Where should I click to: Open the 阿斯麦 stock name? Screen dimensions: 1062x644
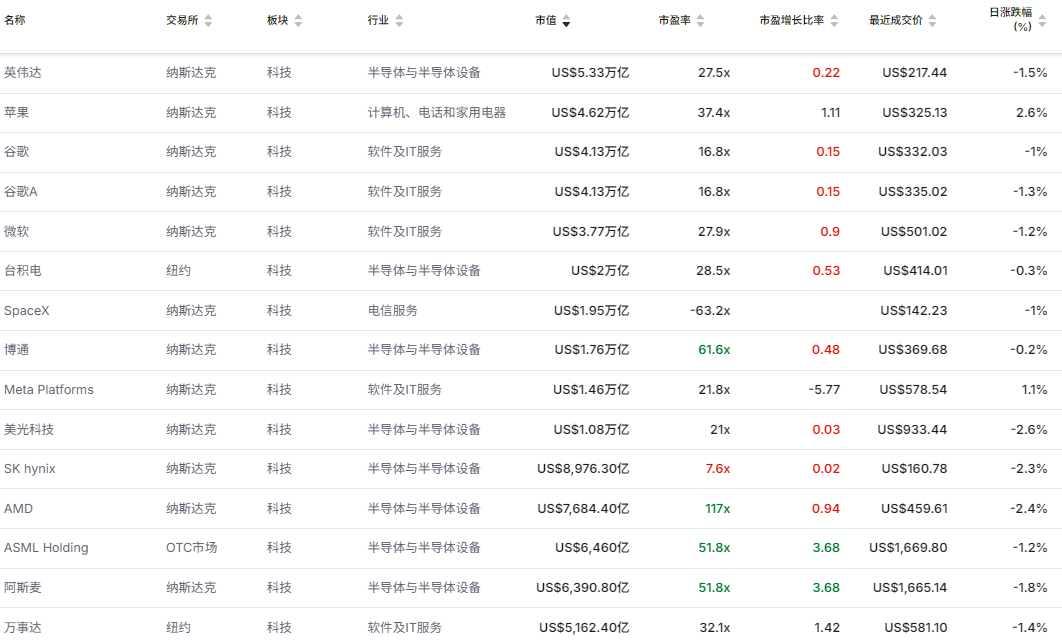click(23, 588)
